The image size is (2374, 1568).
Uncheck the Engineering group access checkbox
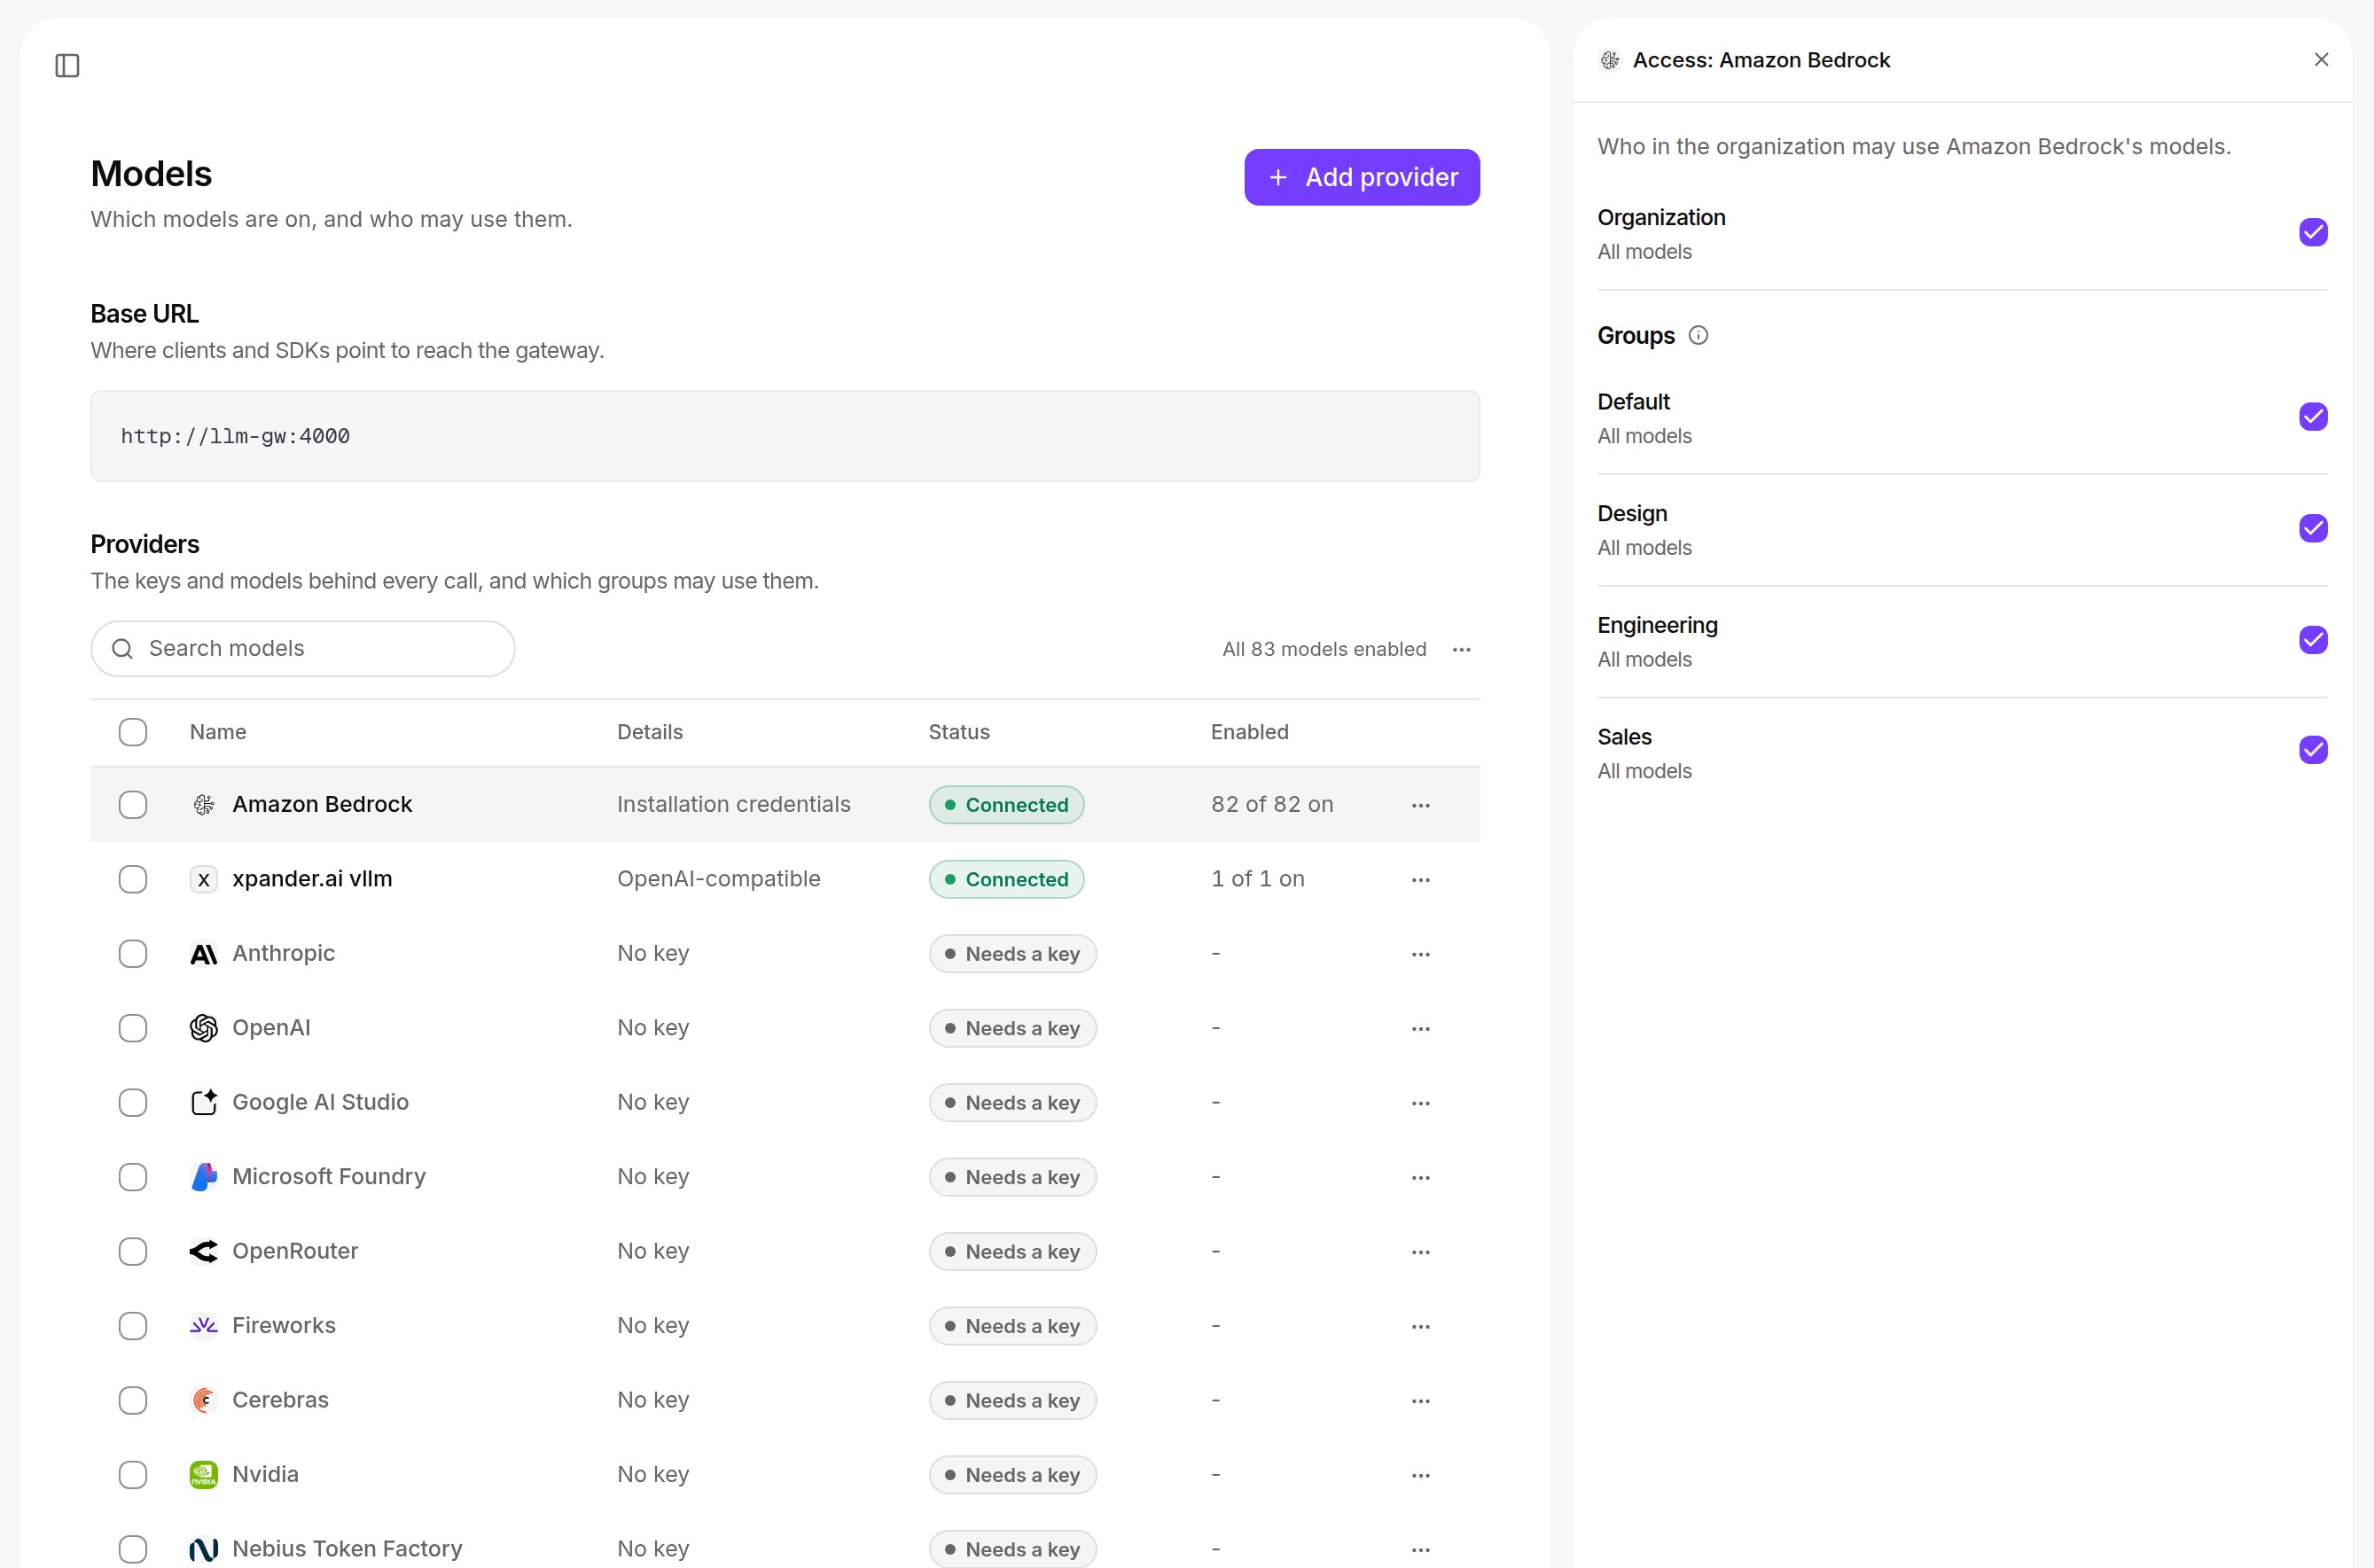pyautogui.click(x=2313, y=640)
